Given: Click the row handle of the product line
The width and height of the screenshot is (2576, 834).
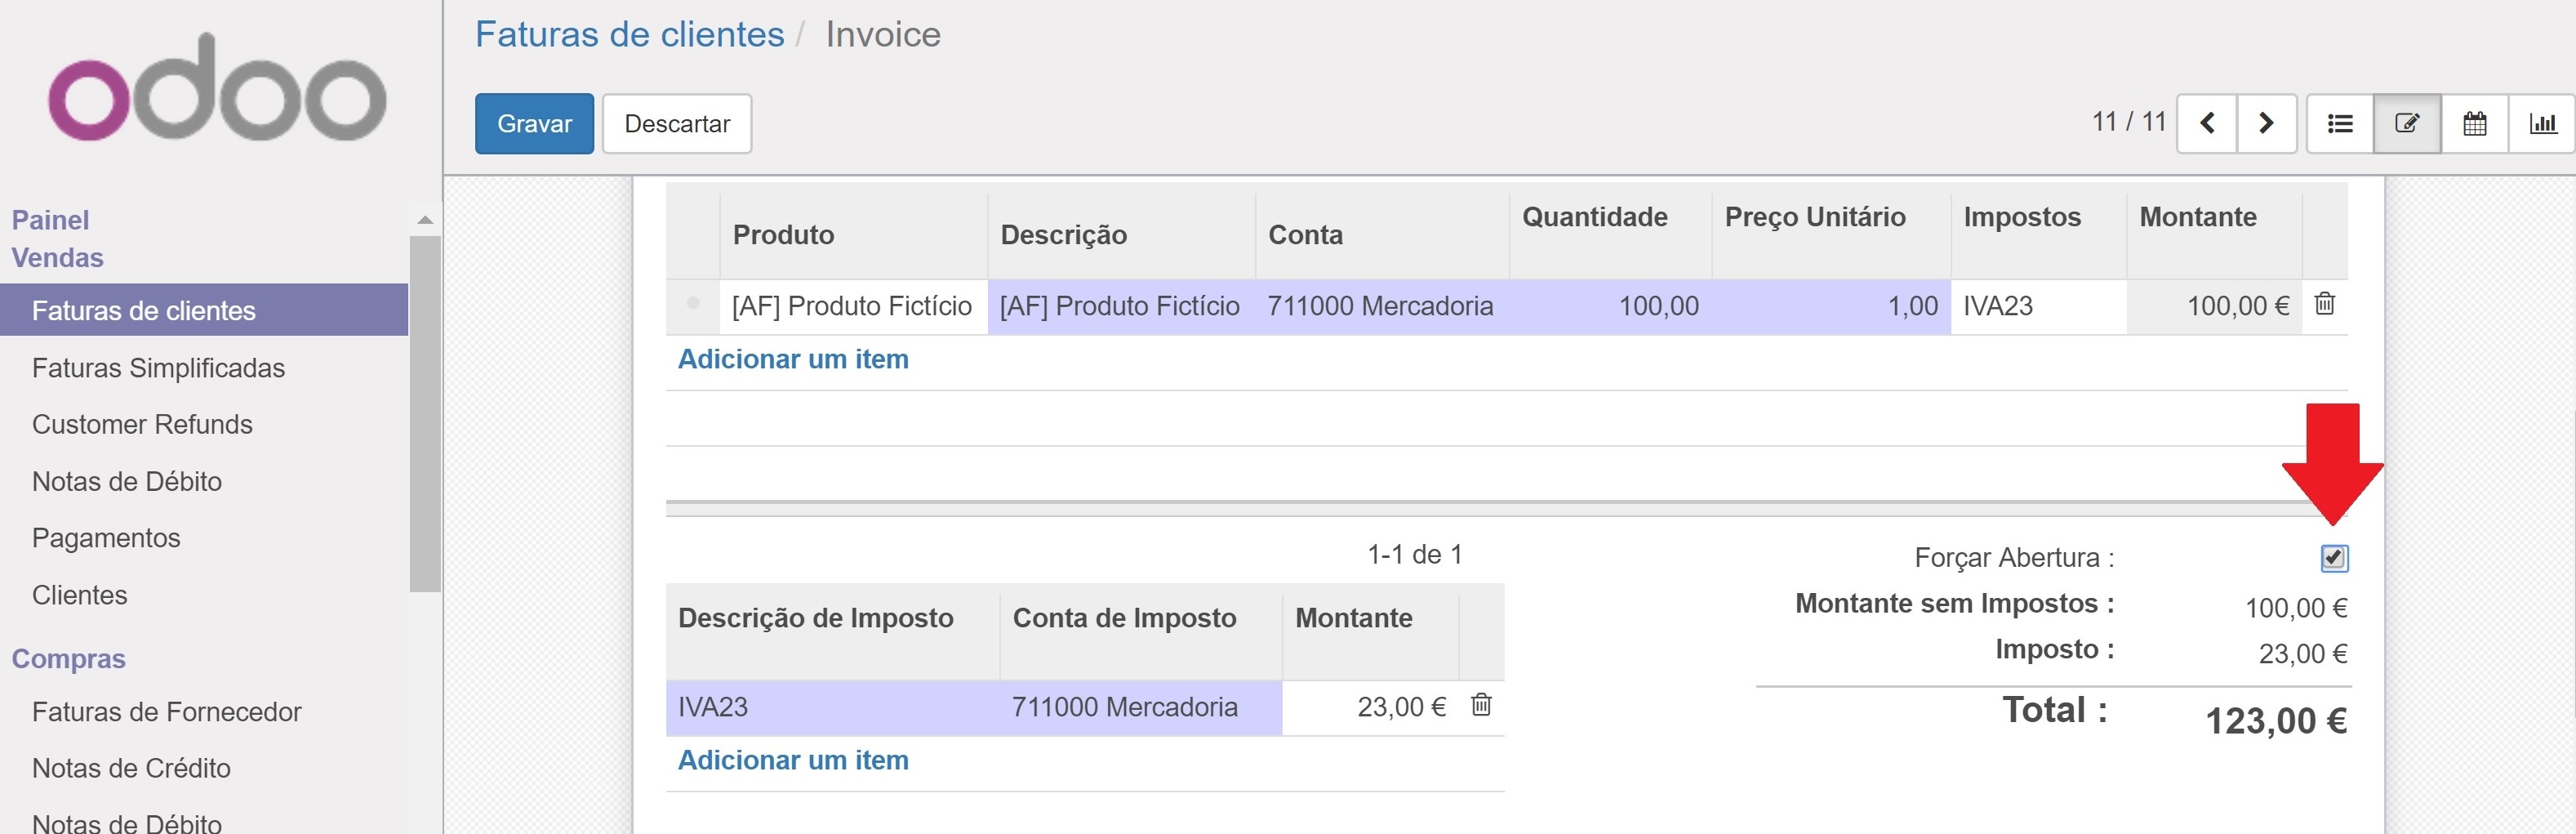Looking at the screenshot, I should point(692,304).
